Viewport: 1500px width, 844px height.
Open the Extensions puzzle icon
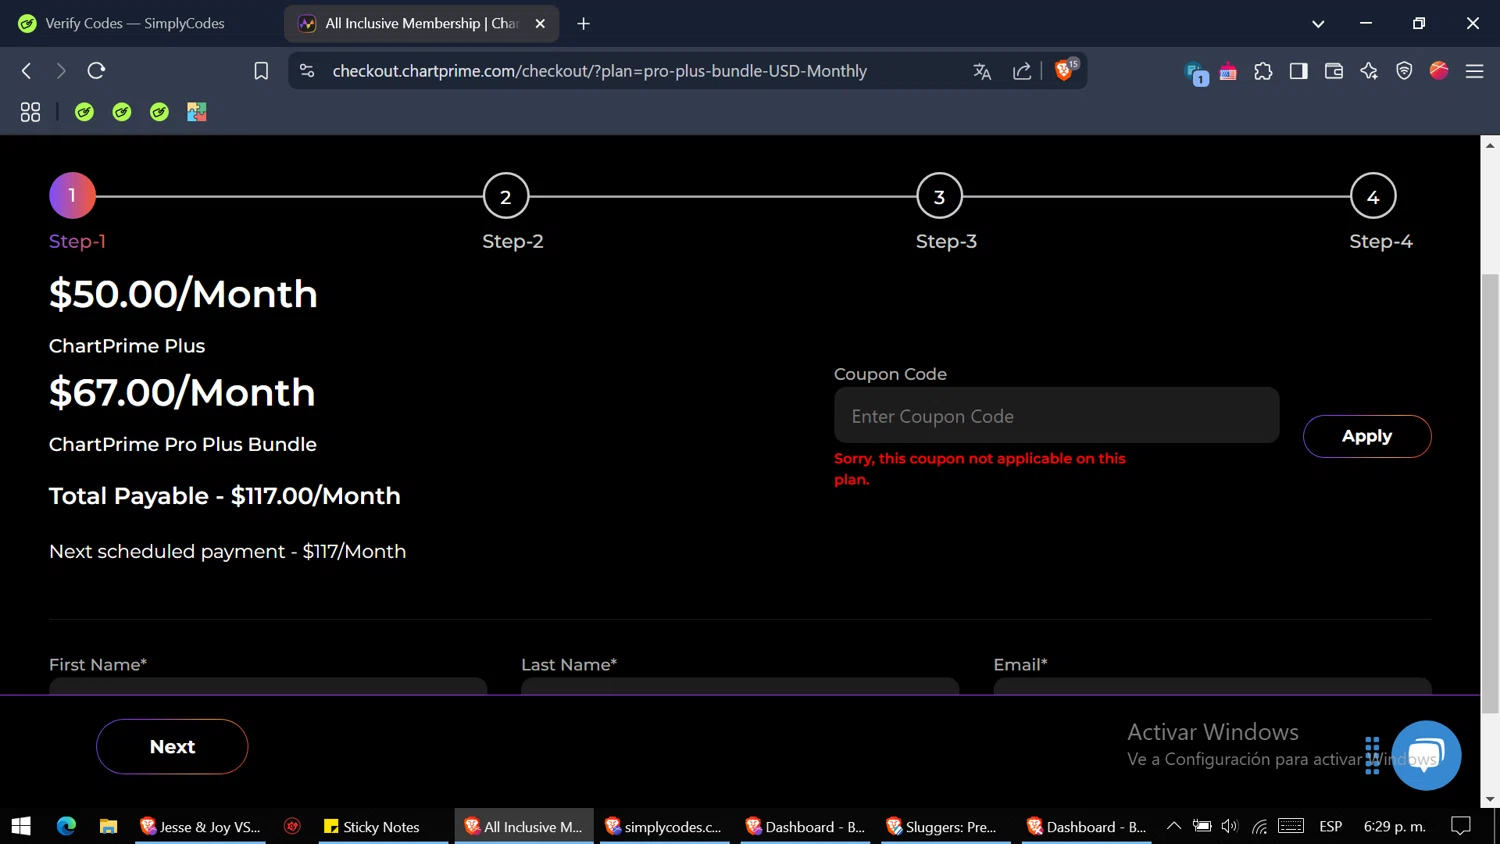click(1263, 71)
